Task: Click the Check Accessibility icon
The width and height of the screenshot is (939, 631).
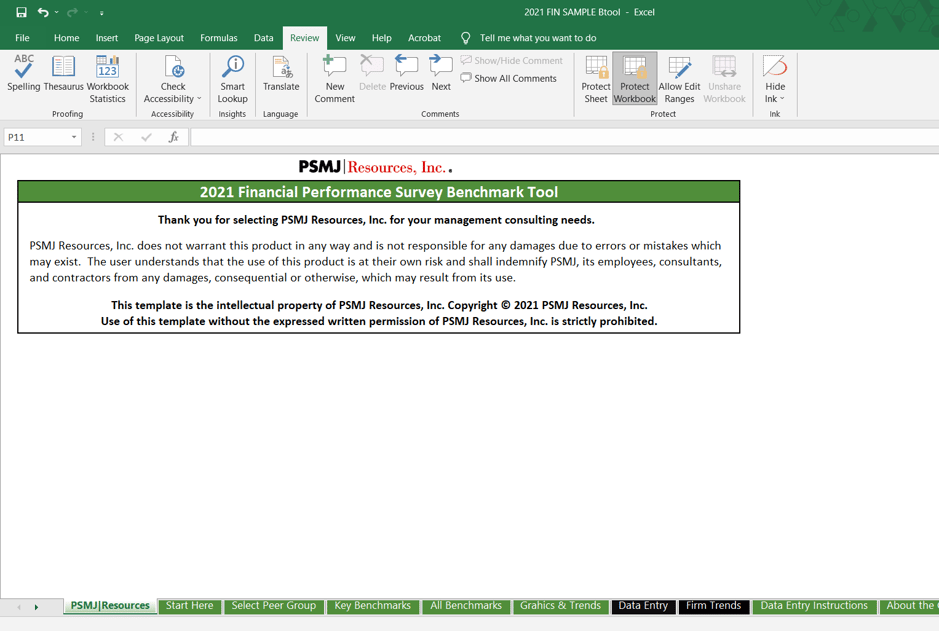Action: click(x=173, y=67)
